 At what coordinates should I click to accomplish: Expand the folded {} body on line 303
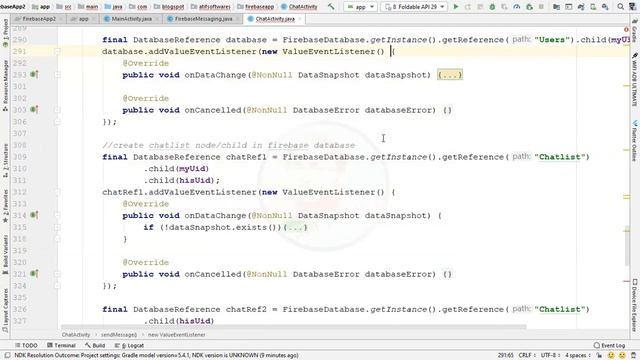(x=447, y=110)
